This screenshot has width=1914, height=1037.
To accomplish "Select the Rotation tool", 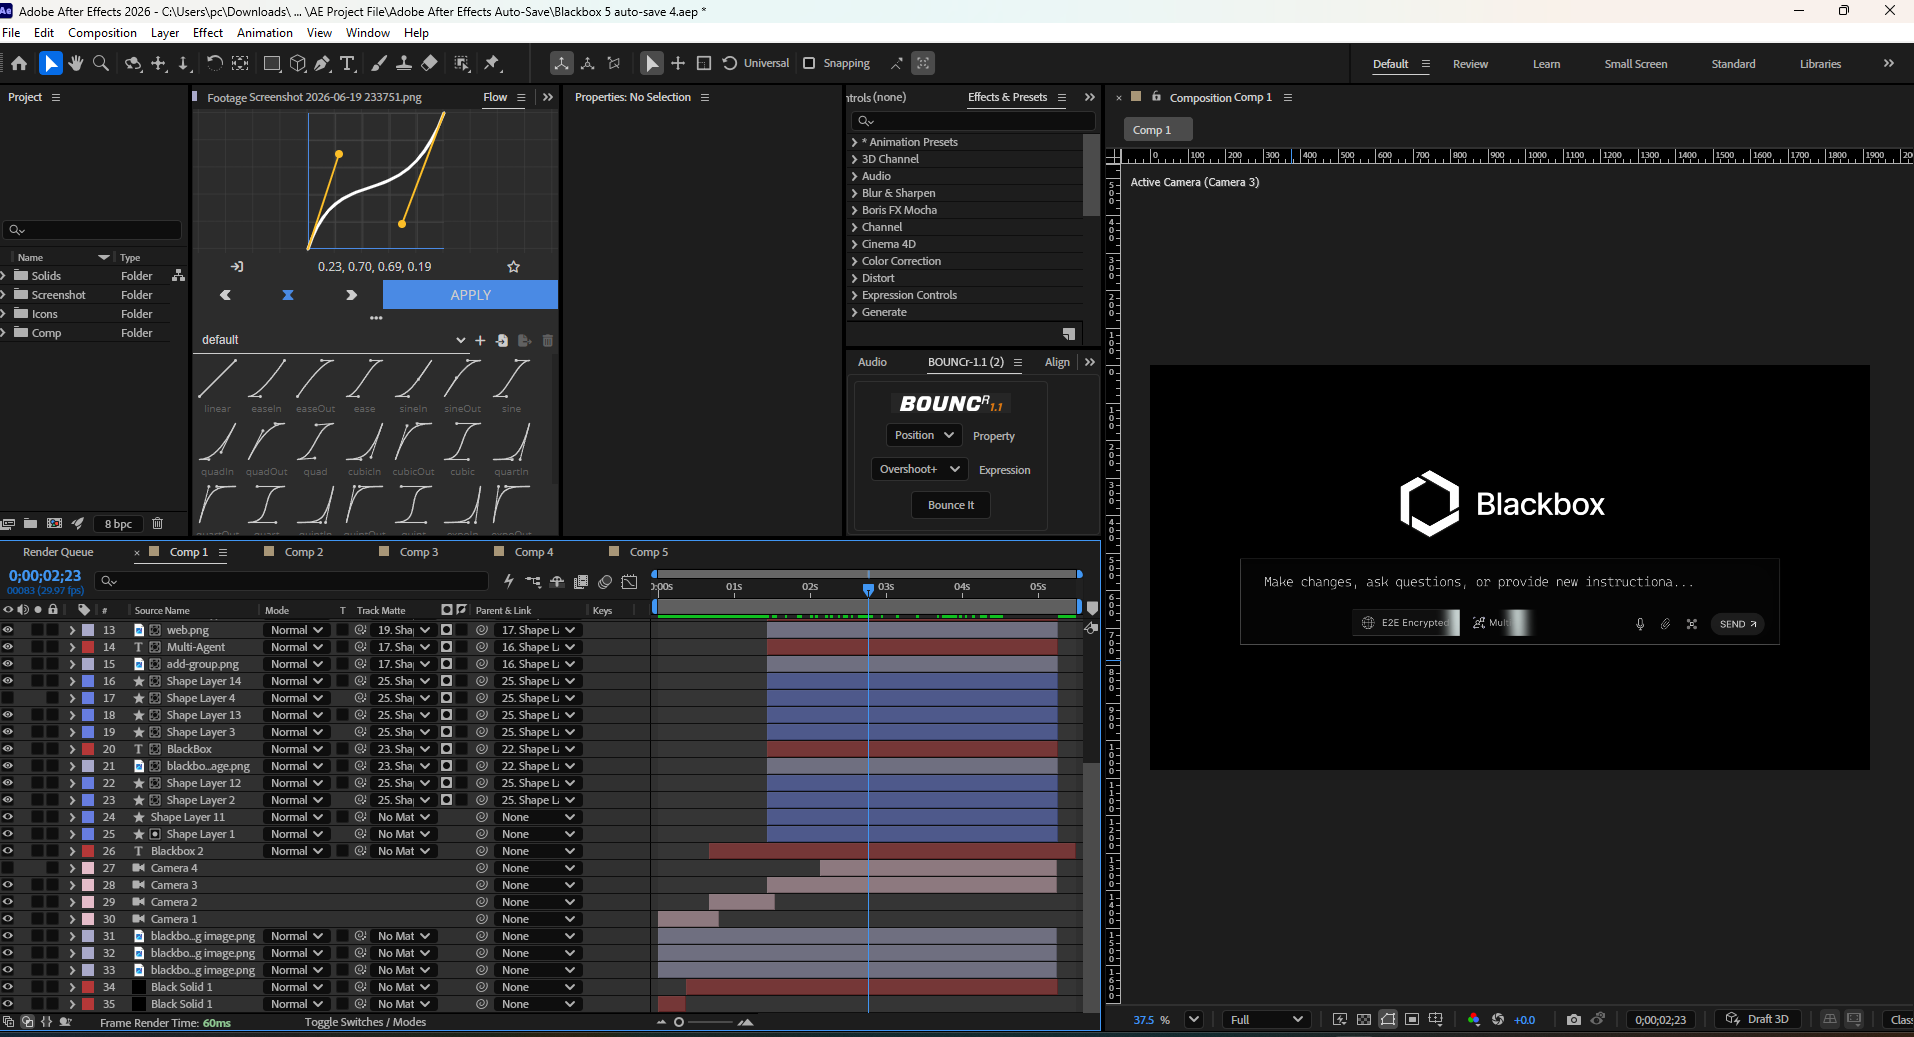I will [x=214, y=63].
